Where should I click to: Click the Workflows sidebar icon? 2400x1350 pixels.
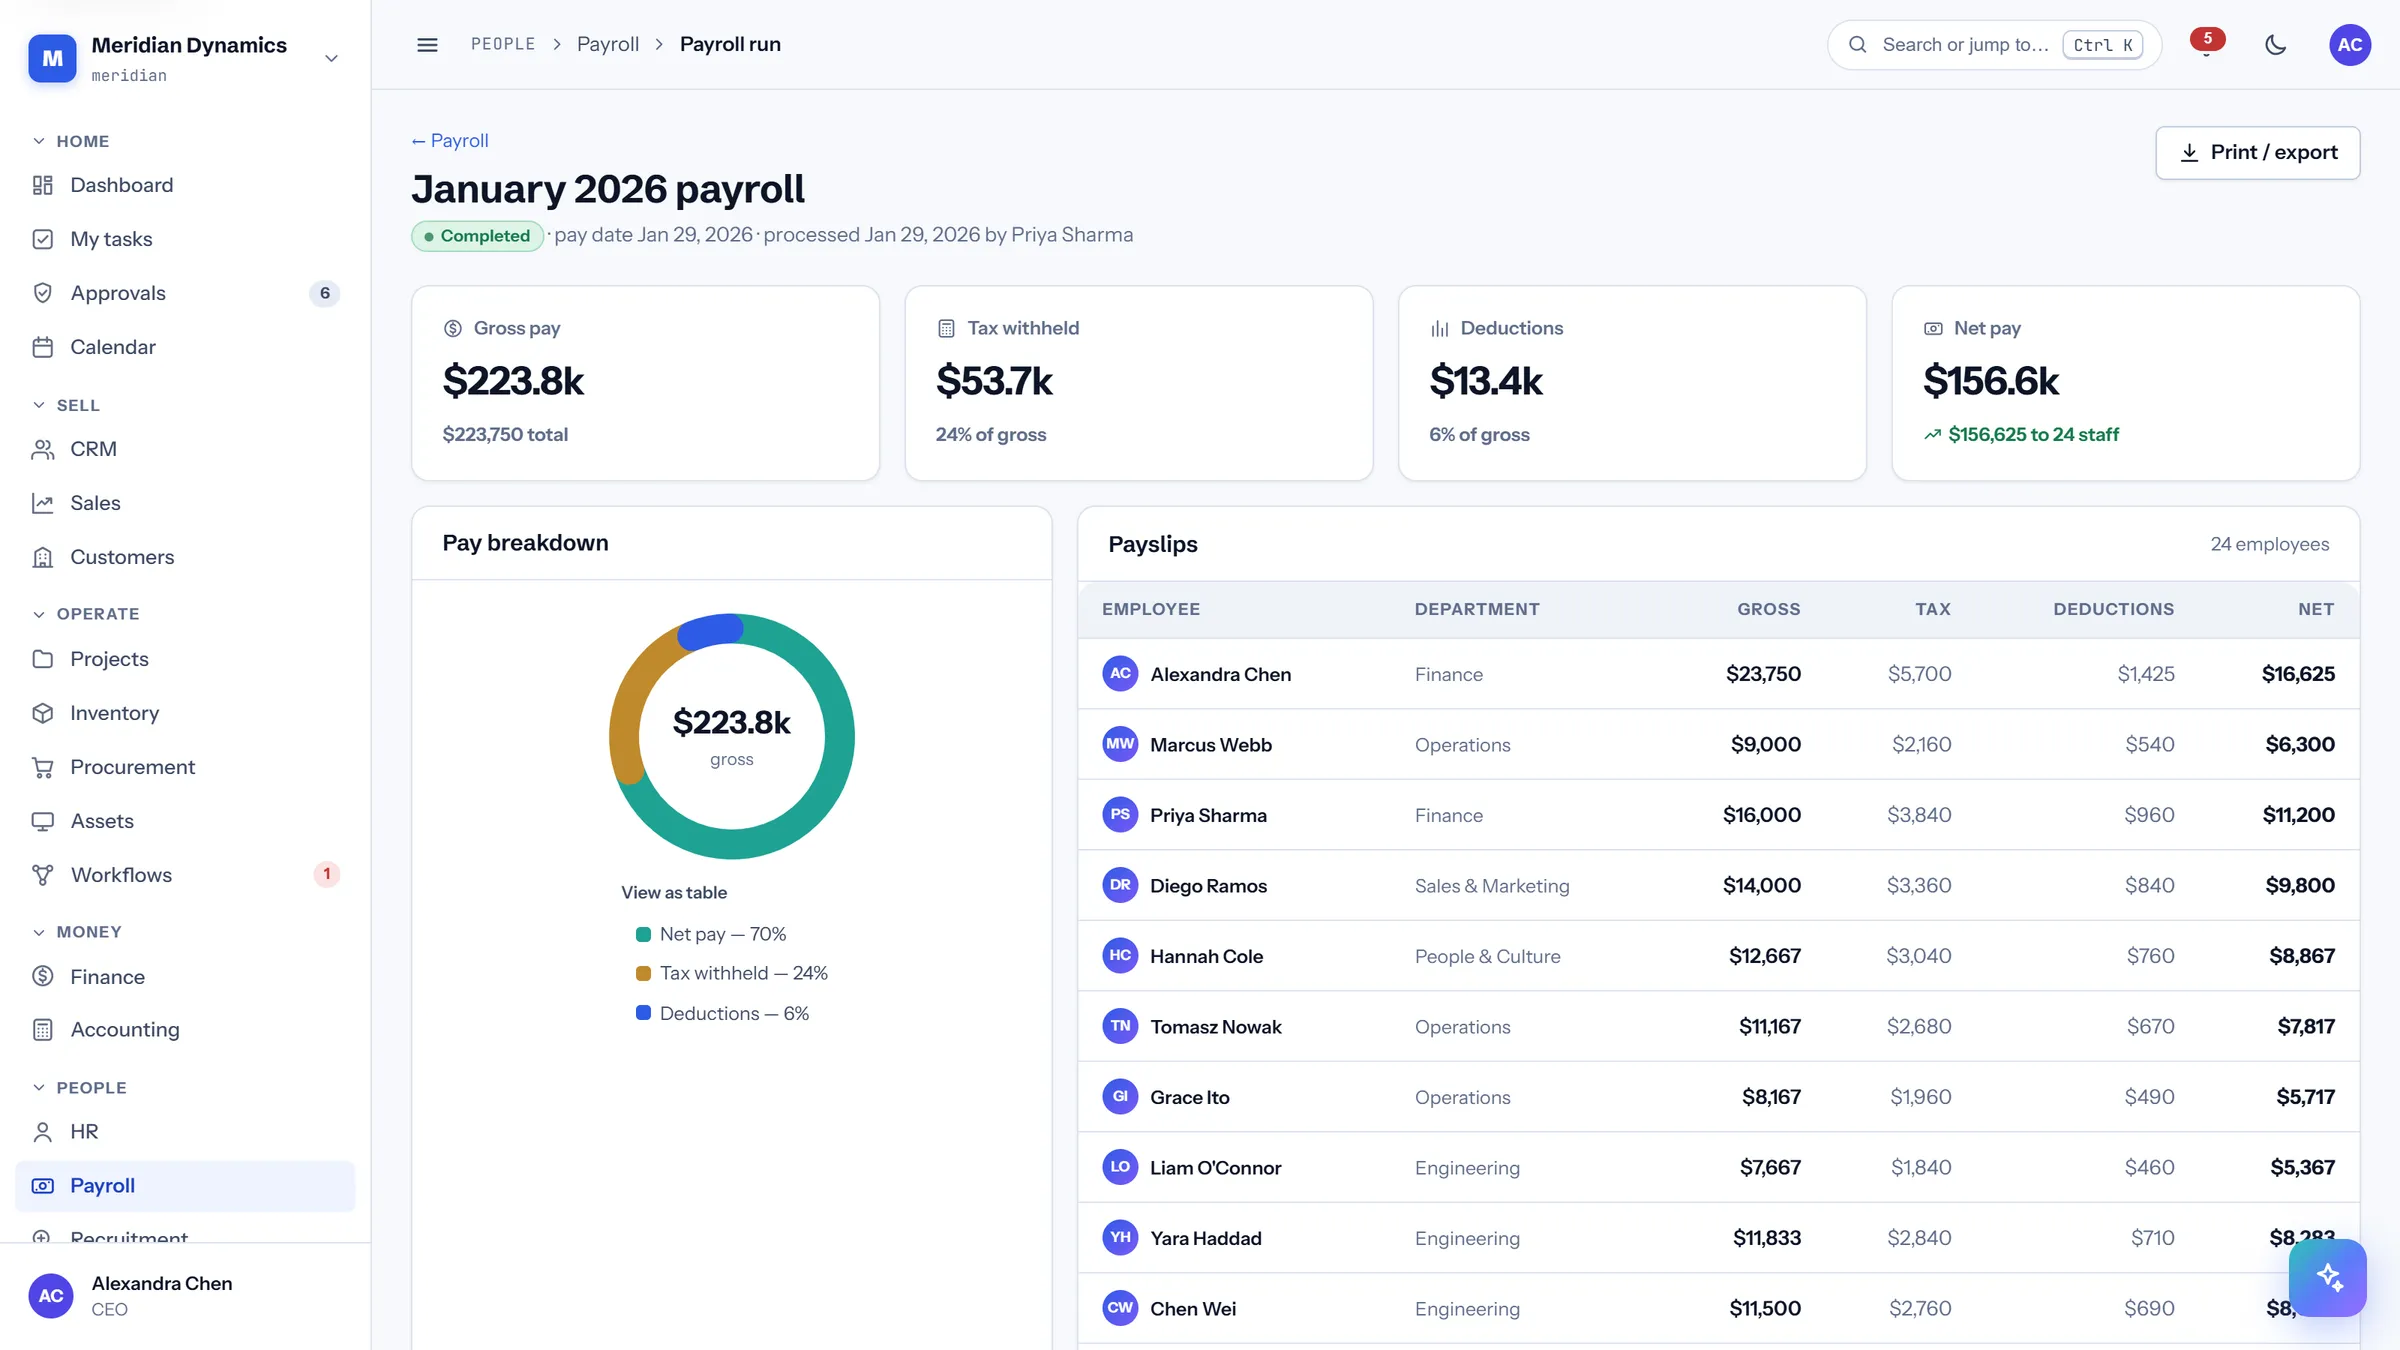(x=42, y=875)
